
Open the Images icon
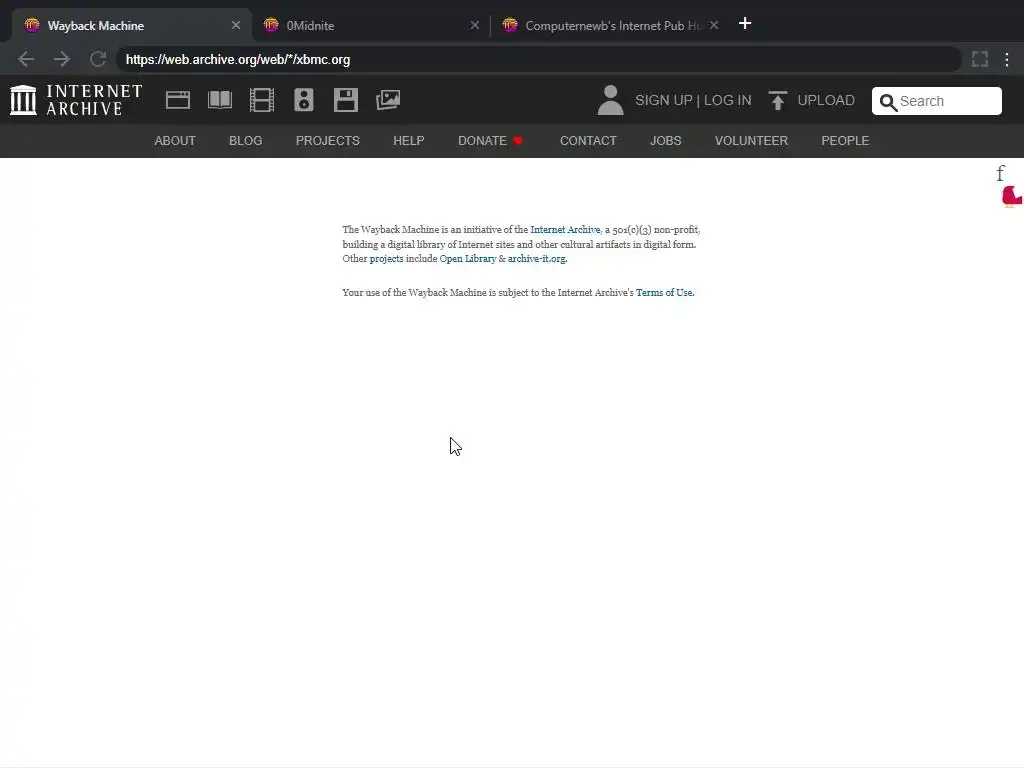click(x=388, y=100)
